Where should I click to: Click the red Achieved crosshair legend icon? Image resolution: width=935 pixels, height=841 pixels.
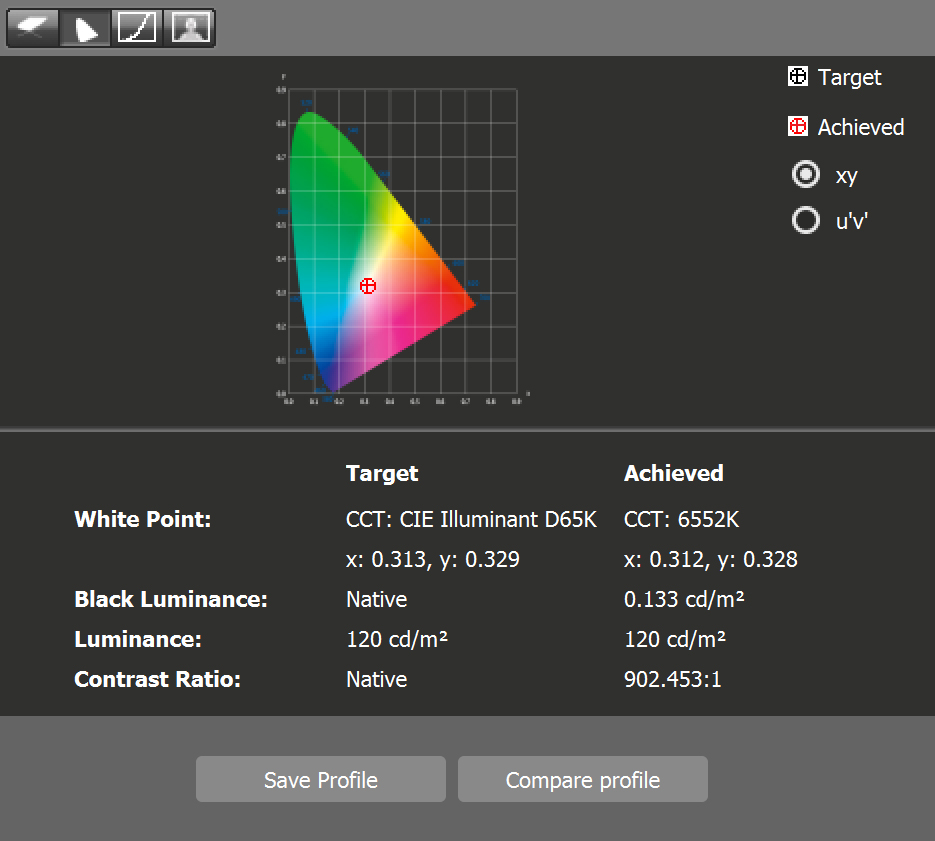(x=798, y=127)
